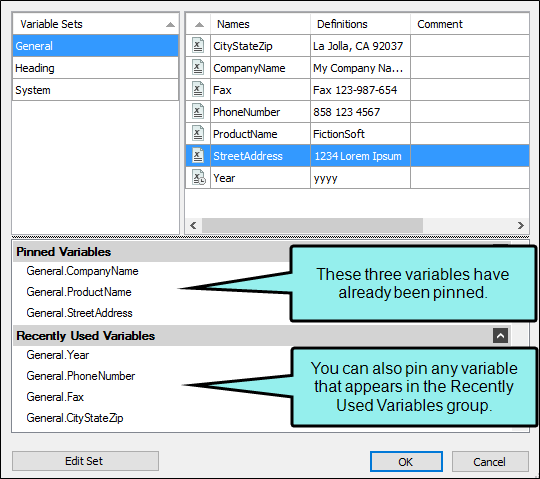This screenshot has height=479, width=540.
Task: Confirm with the OK button
Action: click(x=406, y=461)
